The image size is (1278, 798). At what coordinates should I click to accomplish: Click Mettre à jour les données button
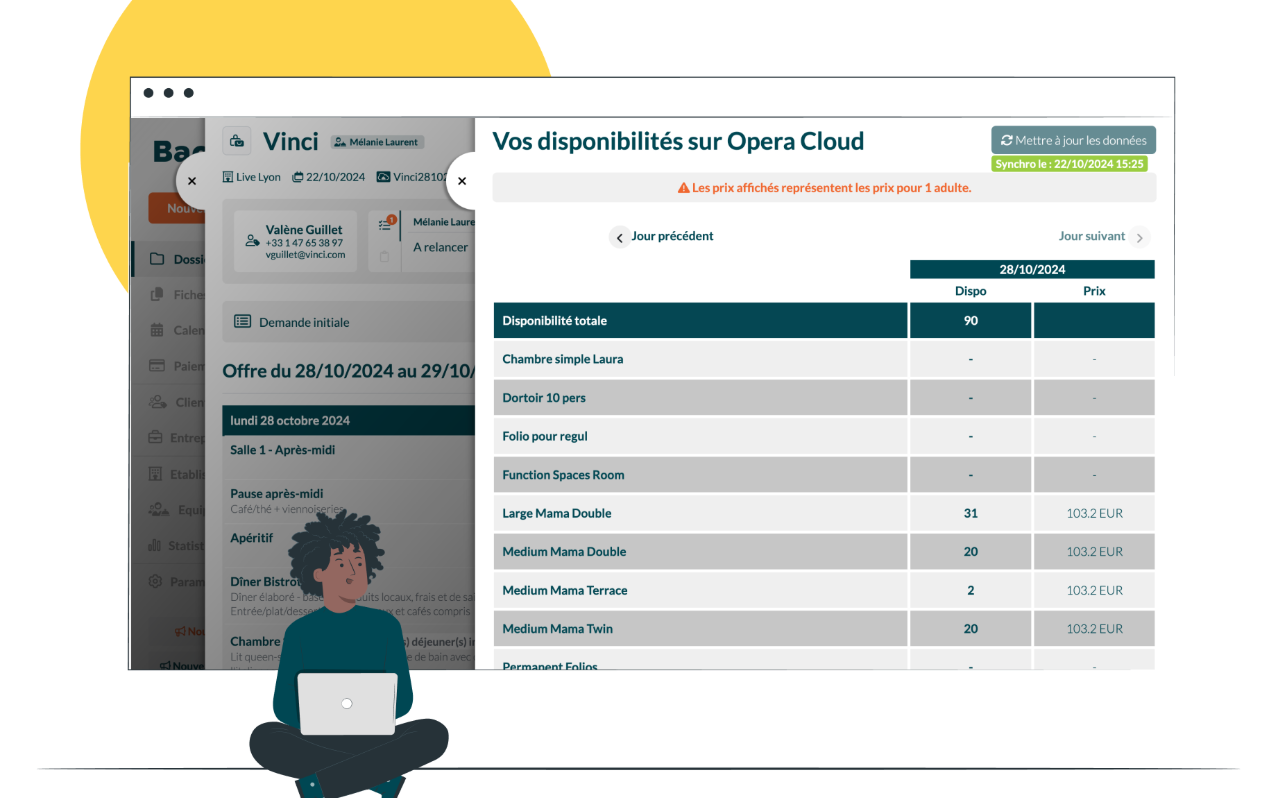click(x=1074, y=141)
